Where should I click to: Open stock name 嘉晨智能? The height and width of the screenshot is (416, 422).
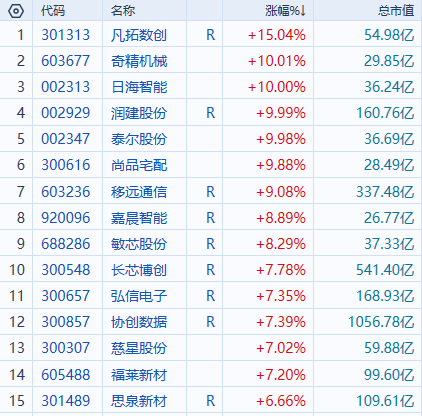[139, 218]
